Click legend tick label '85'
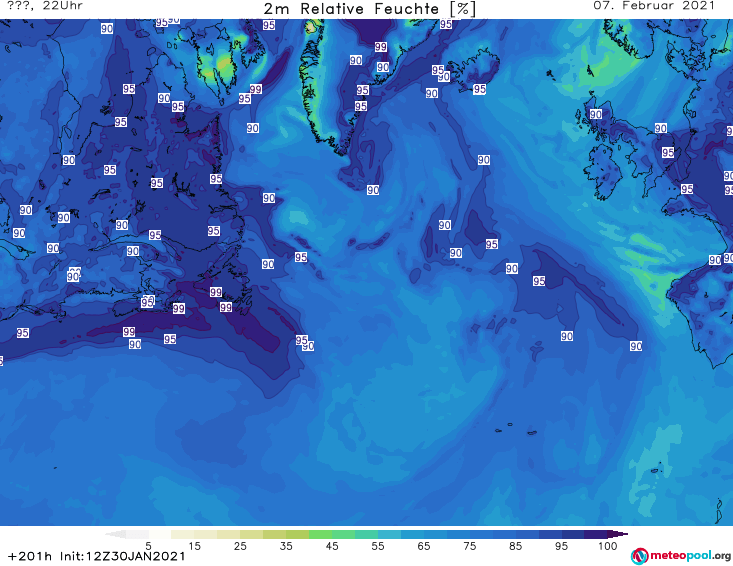The width and height of the screenshot is (733, 566). pyautogui.click(x=515, y=546)
